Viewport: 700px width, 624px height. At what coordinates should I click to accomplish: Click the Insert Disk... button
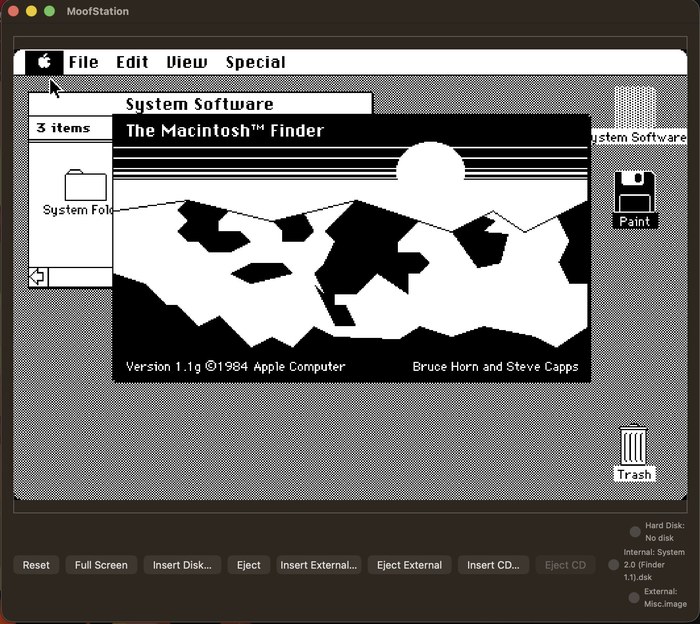click(182, 565)
